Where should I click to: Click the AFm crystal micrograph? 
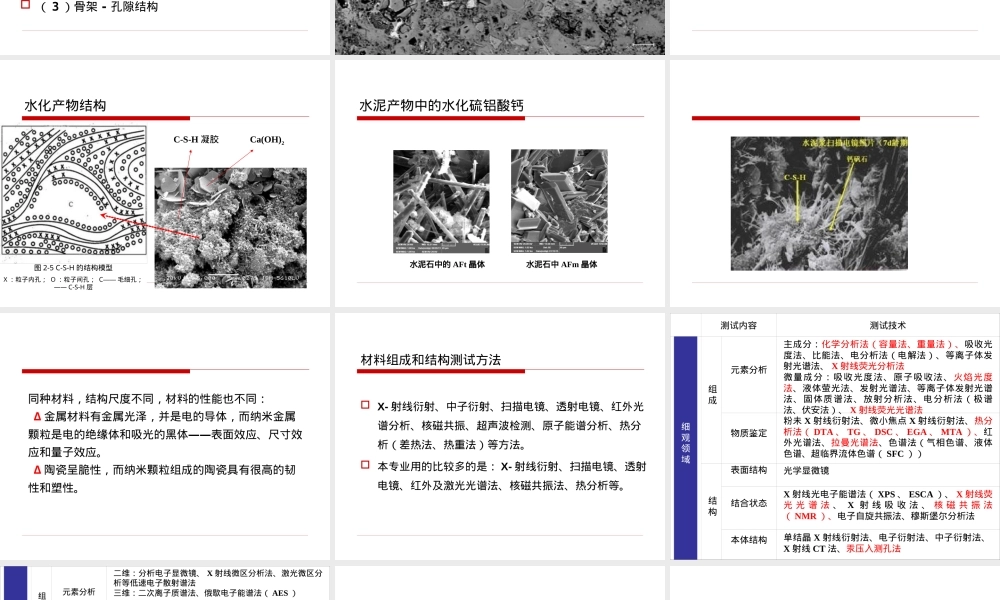tap(559, 201)
